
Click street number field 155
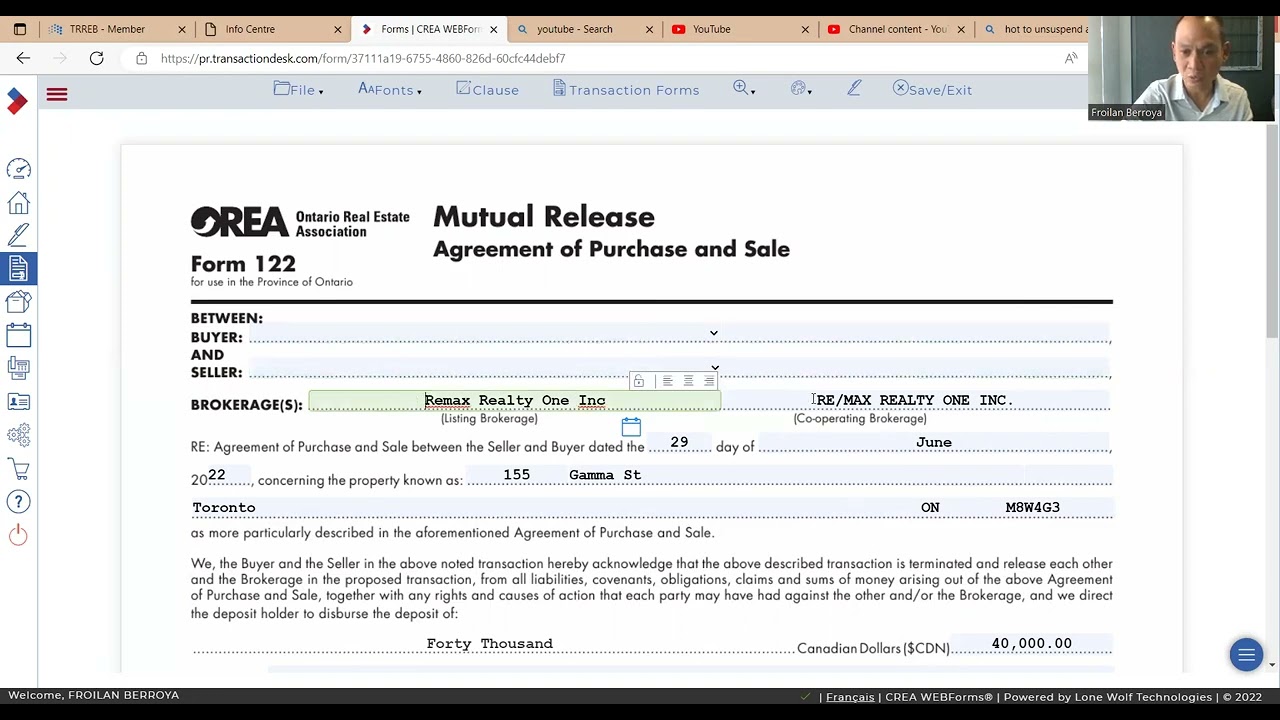point(516,475)
